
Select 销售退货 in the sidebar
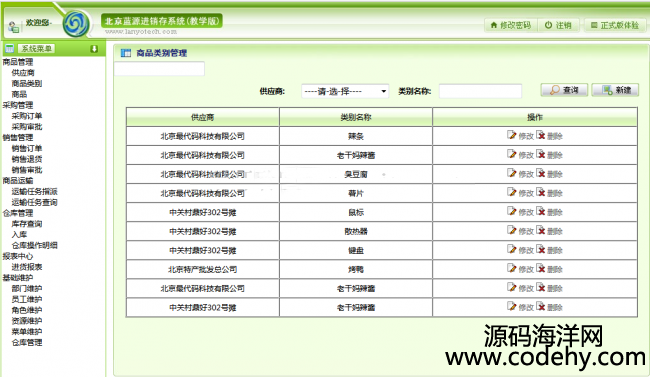click(27, 159)
